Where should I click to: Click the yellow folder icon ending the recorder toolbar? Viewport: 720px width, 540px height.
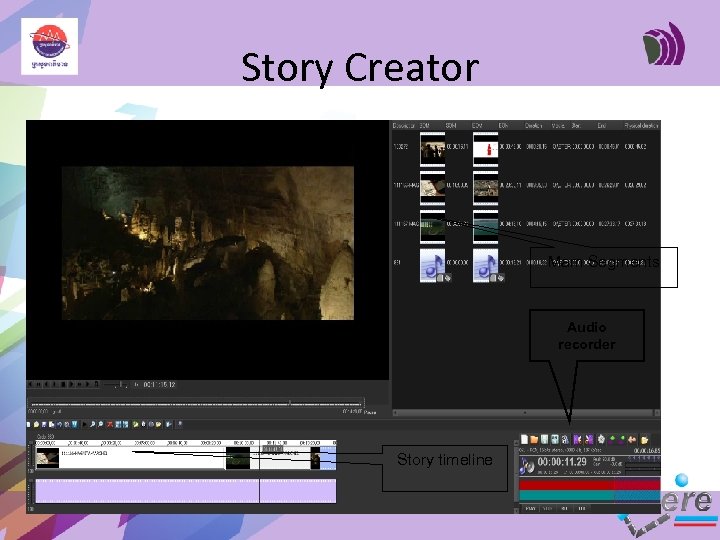click(x=644, y=439)
